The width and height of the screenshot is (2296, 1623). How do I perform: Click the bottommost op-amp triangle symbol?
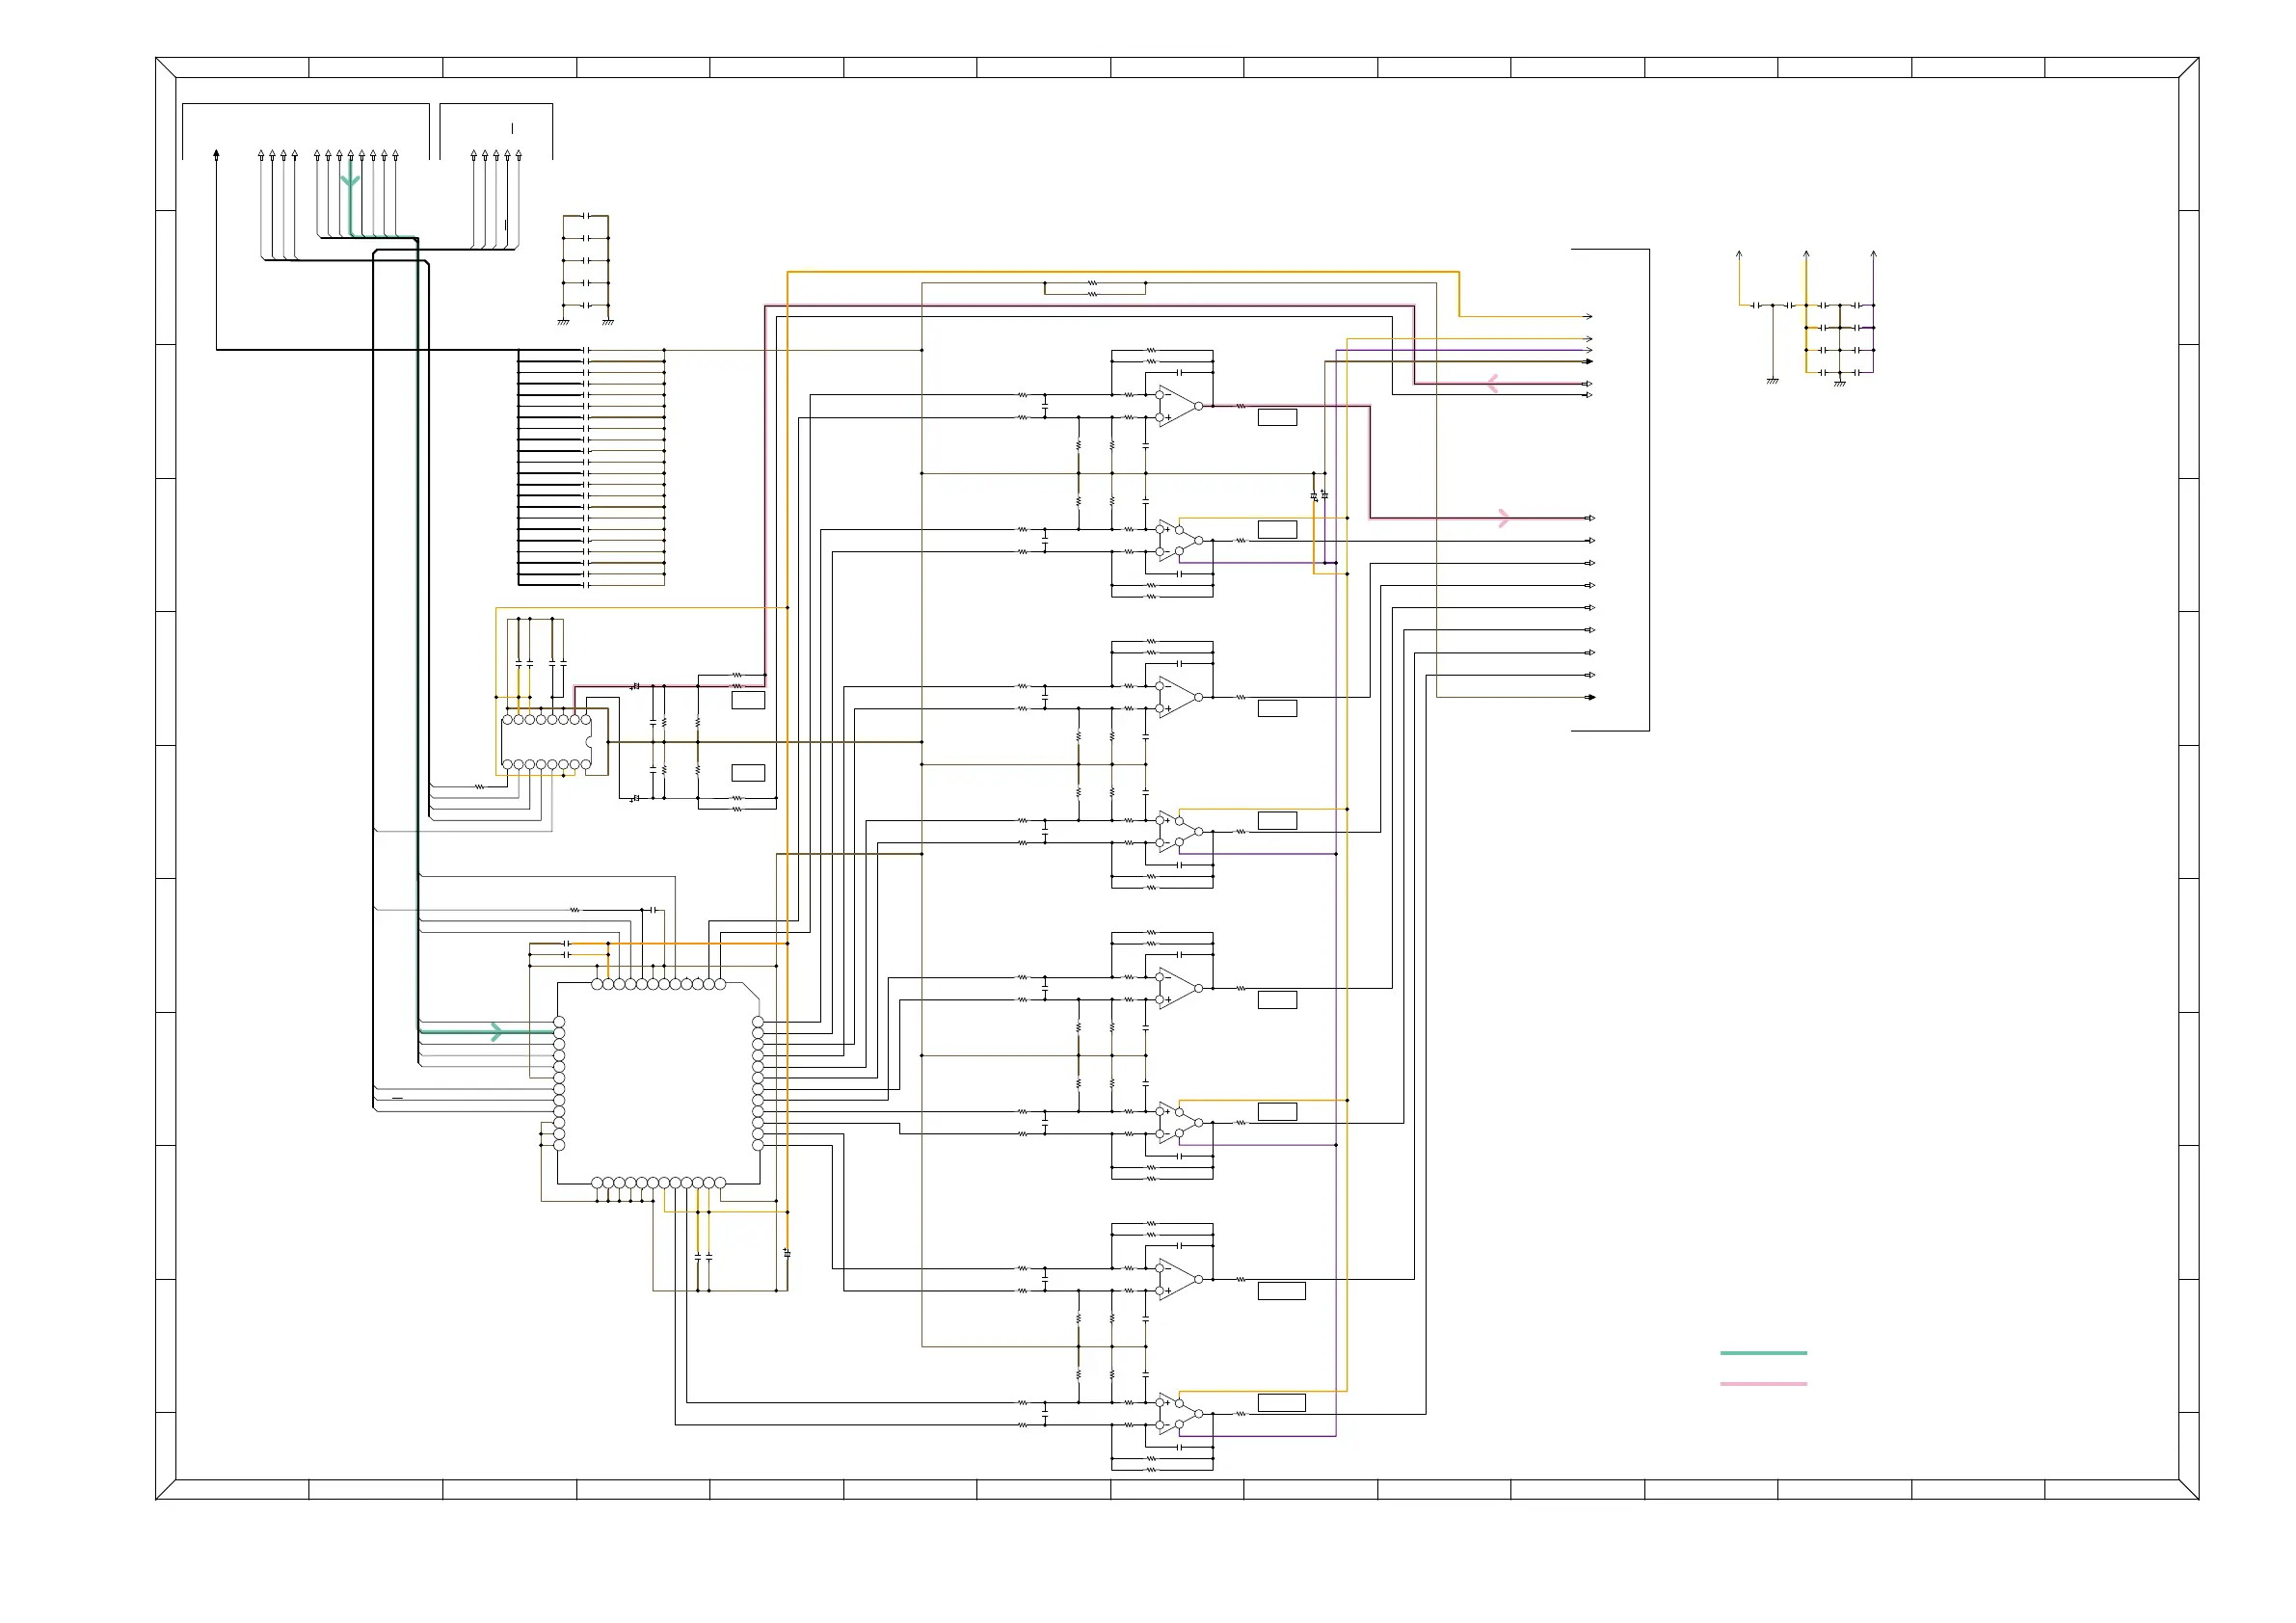coord(1178,1414)
